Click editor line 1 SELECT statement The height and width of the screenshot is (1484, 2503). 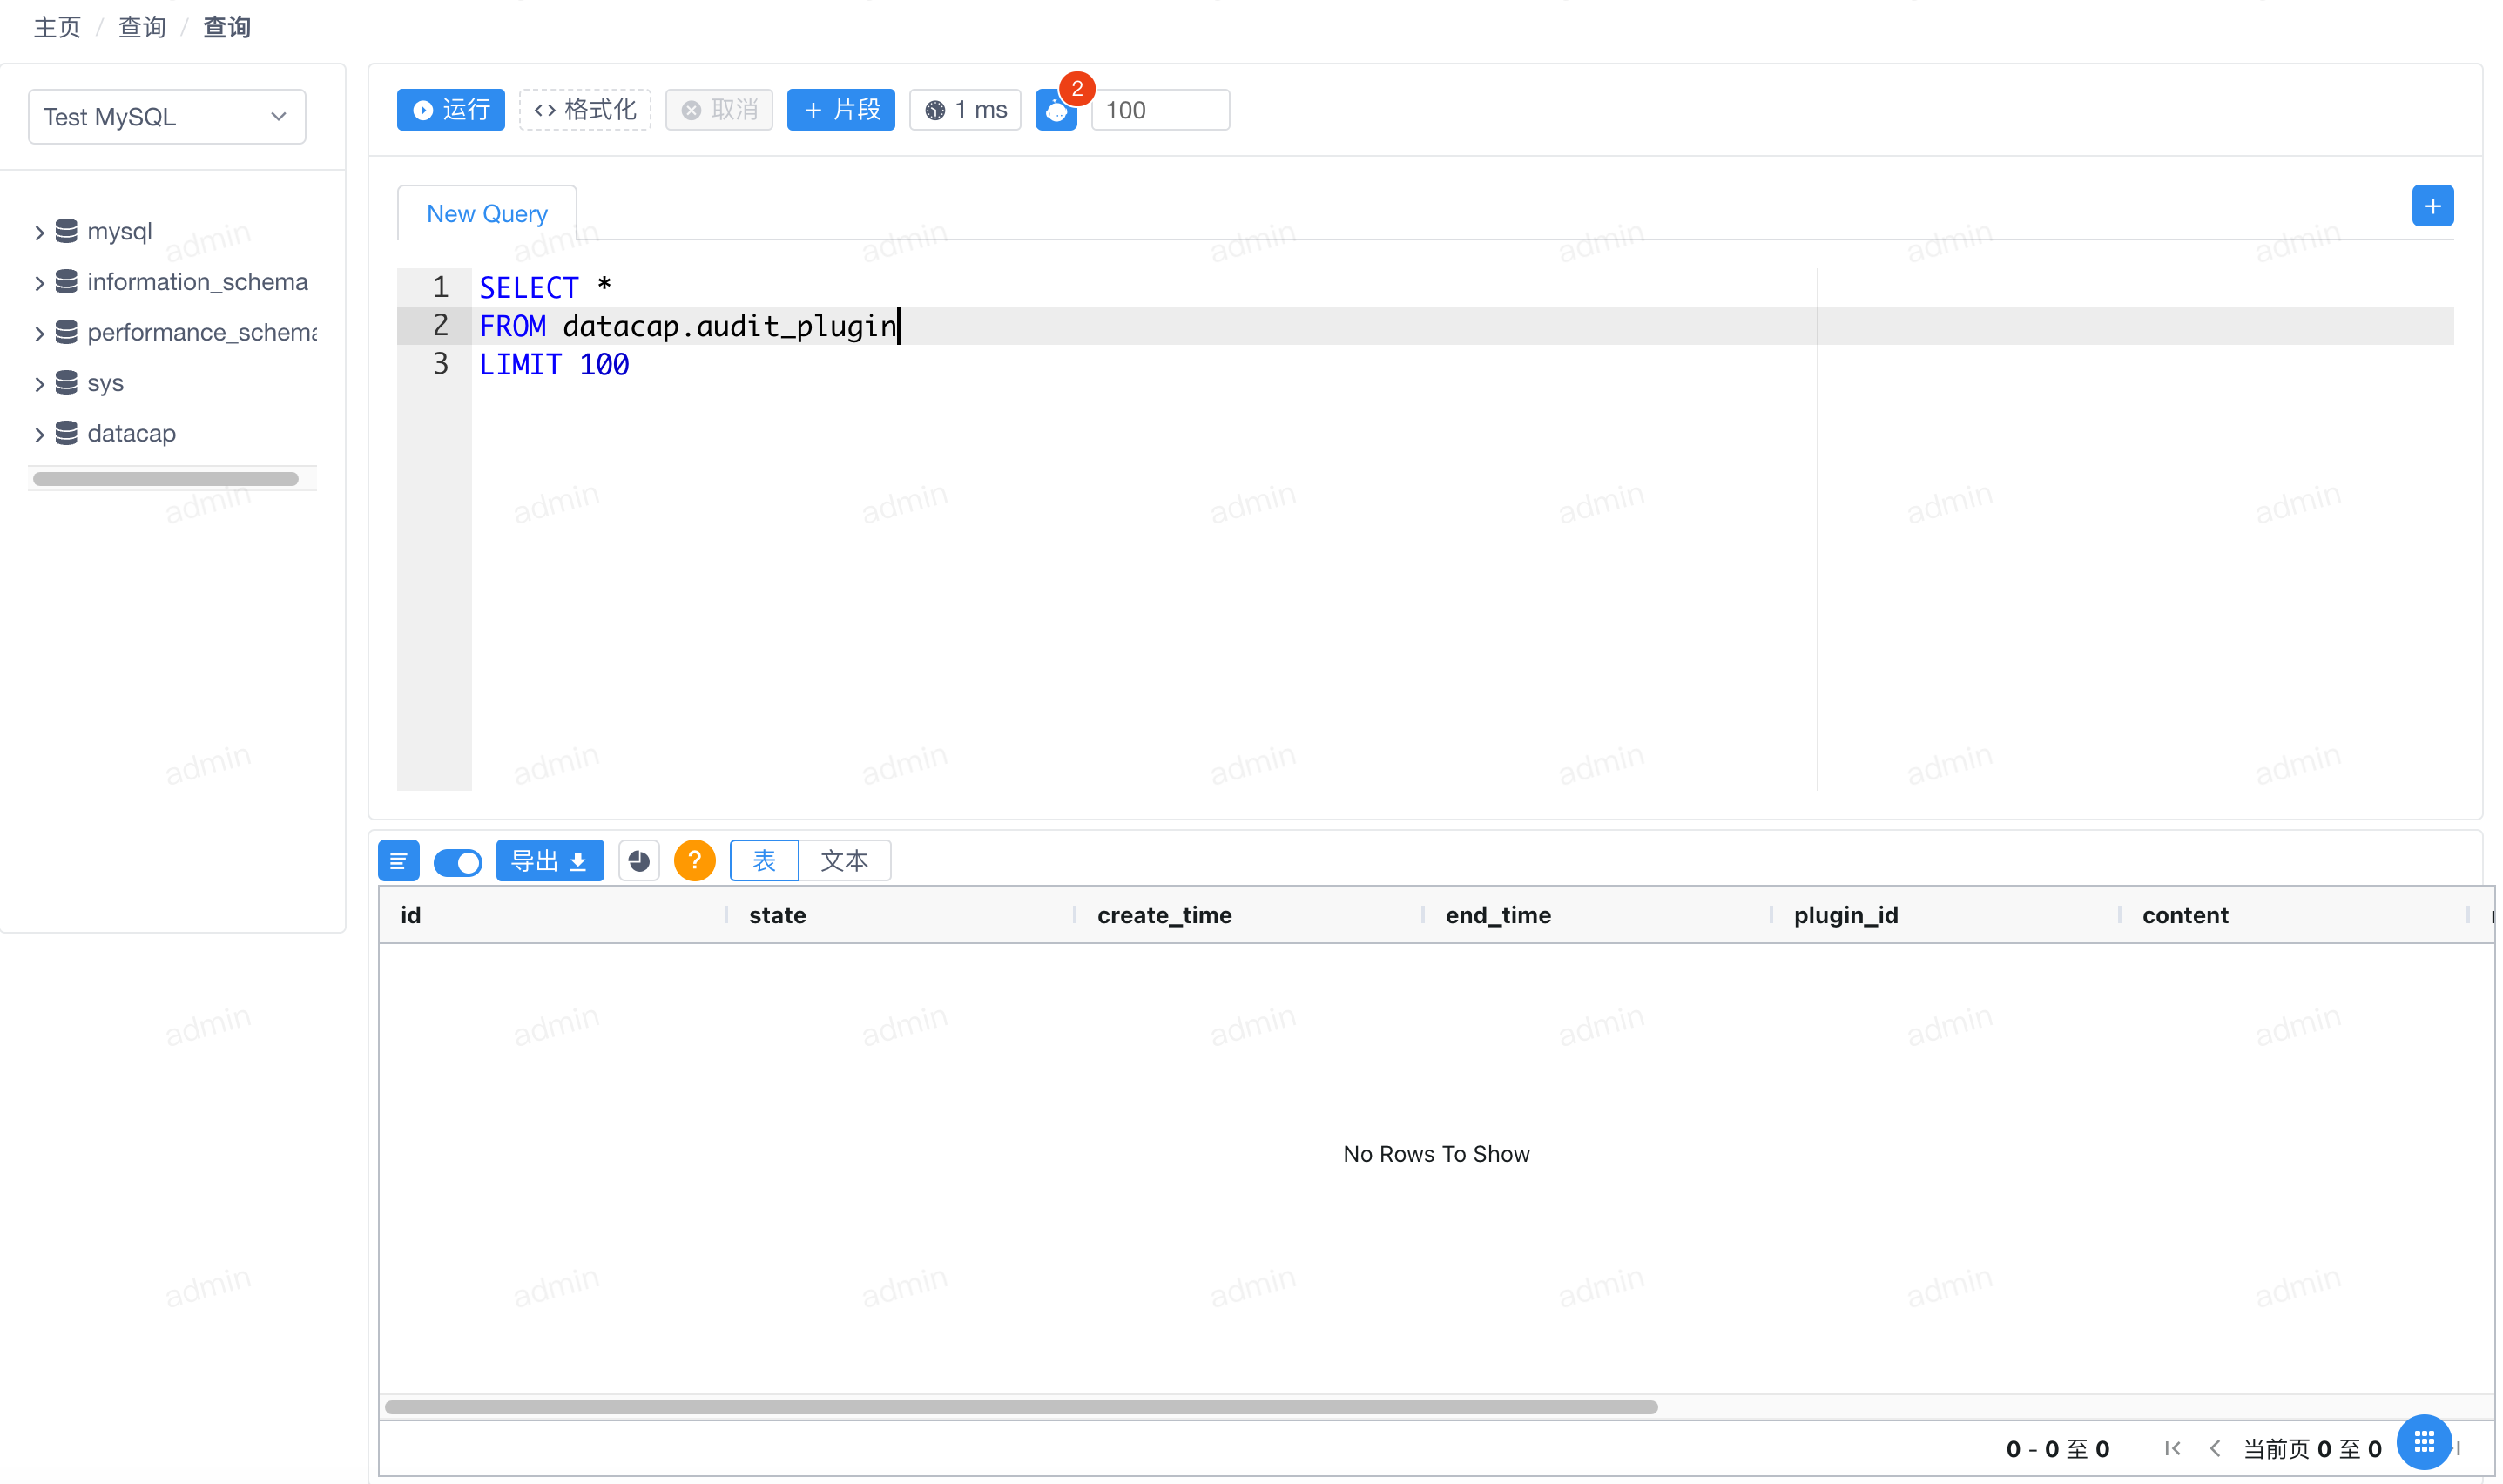pyautogui.click(x=545, y=288)
